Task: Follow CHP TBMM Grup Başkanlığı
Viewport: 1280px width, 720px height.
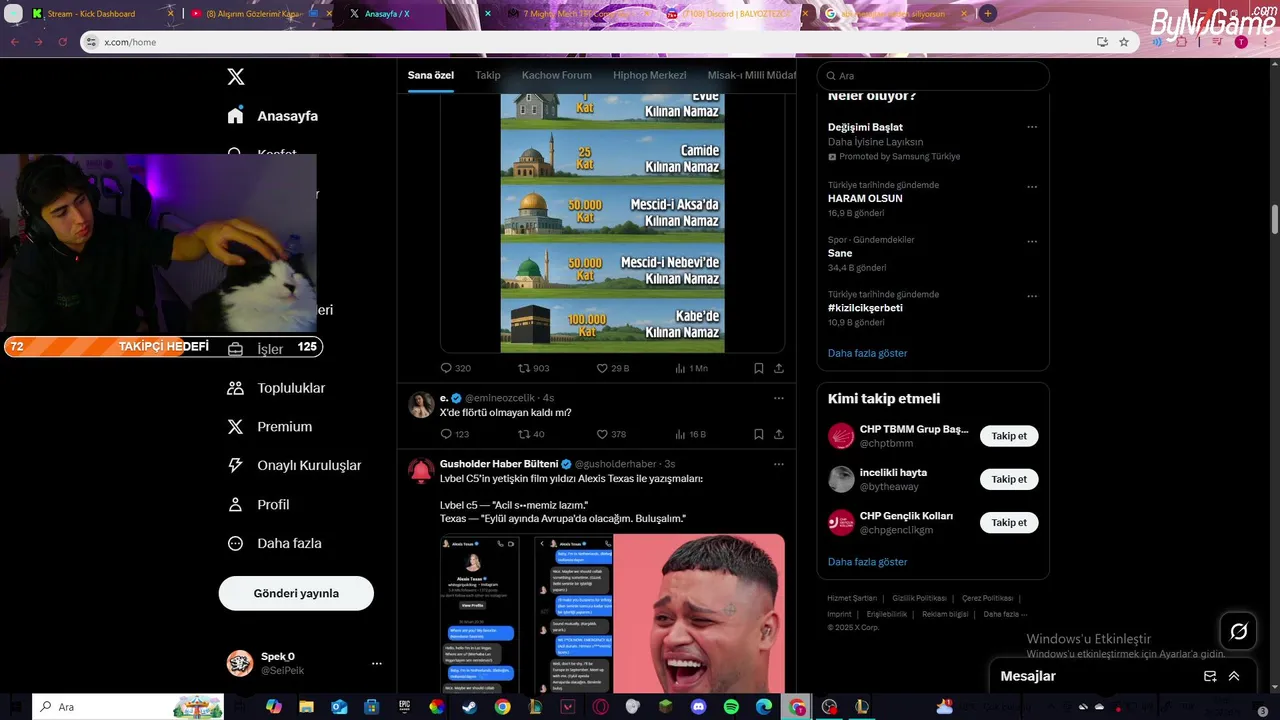Action: pyautogui.click(x=1009, y=436)
